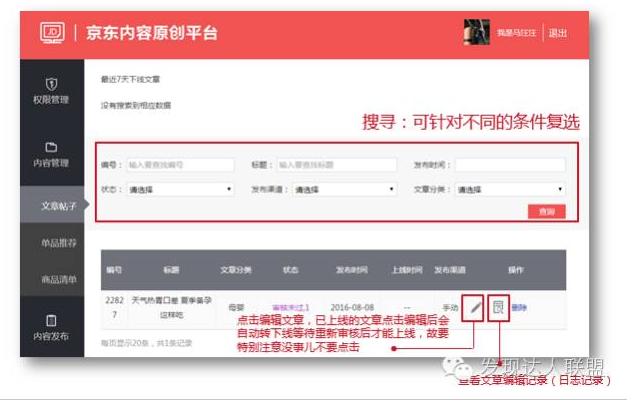Click the JD monitor logo icon
The image size is (634, 401).
[52, 33]
